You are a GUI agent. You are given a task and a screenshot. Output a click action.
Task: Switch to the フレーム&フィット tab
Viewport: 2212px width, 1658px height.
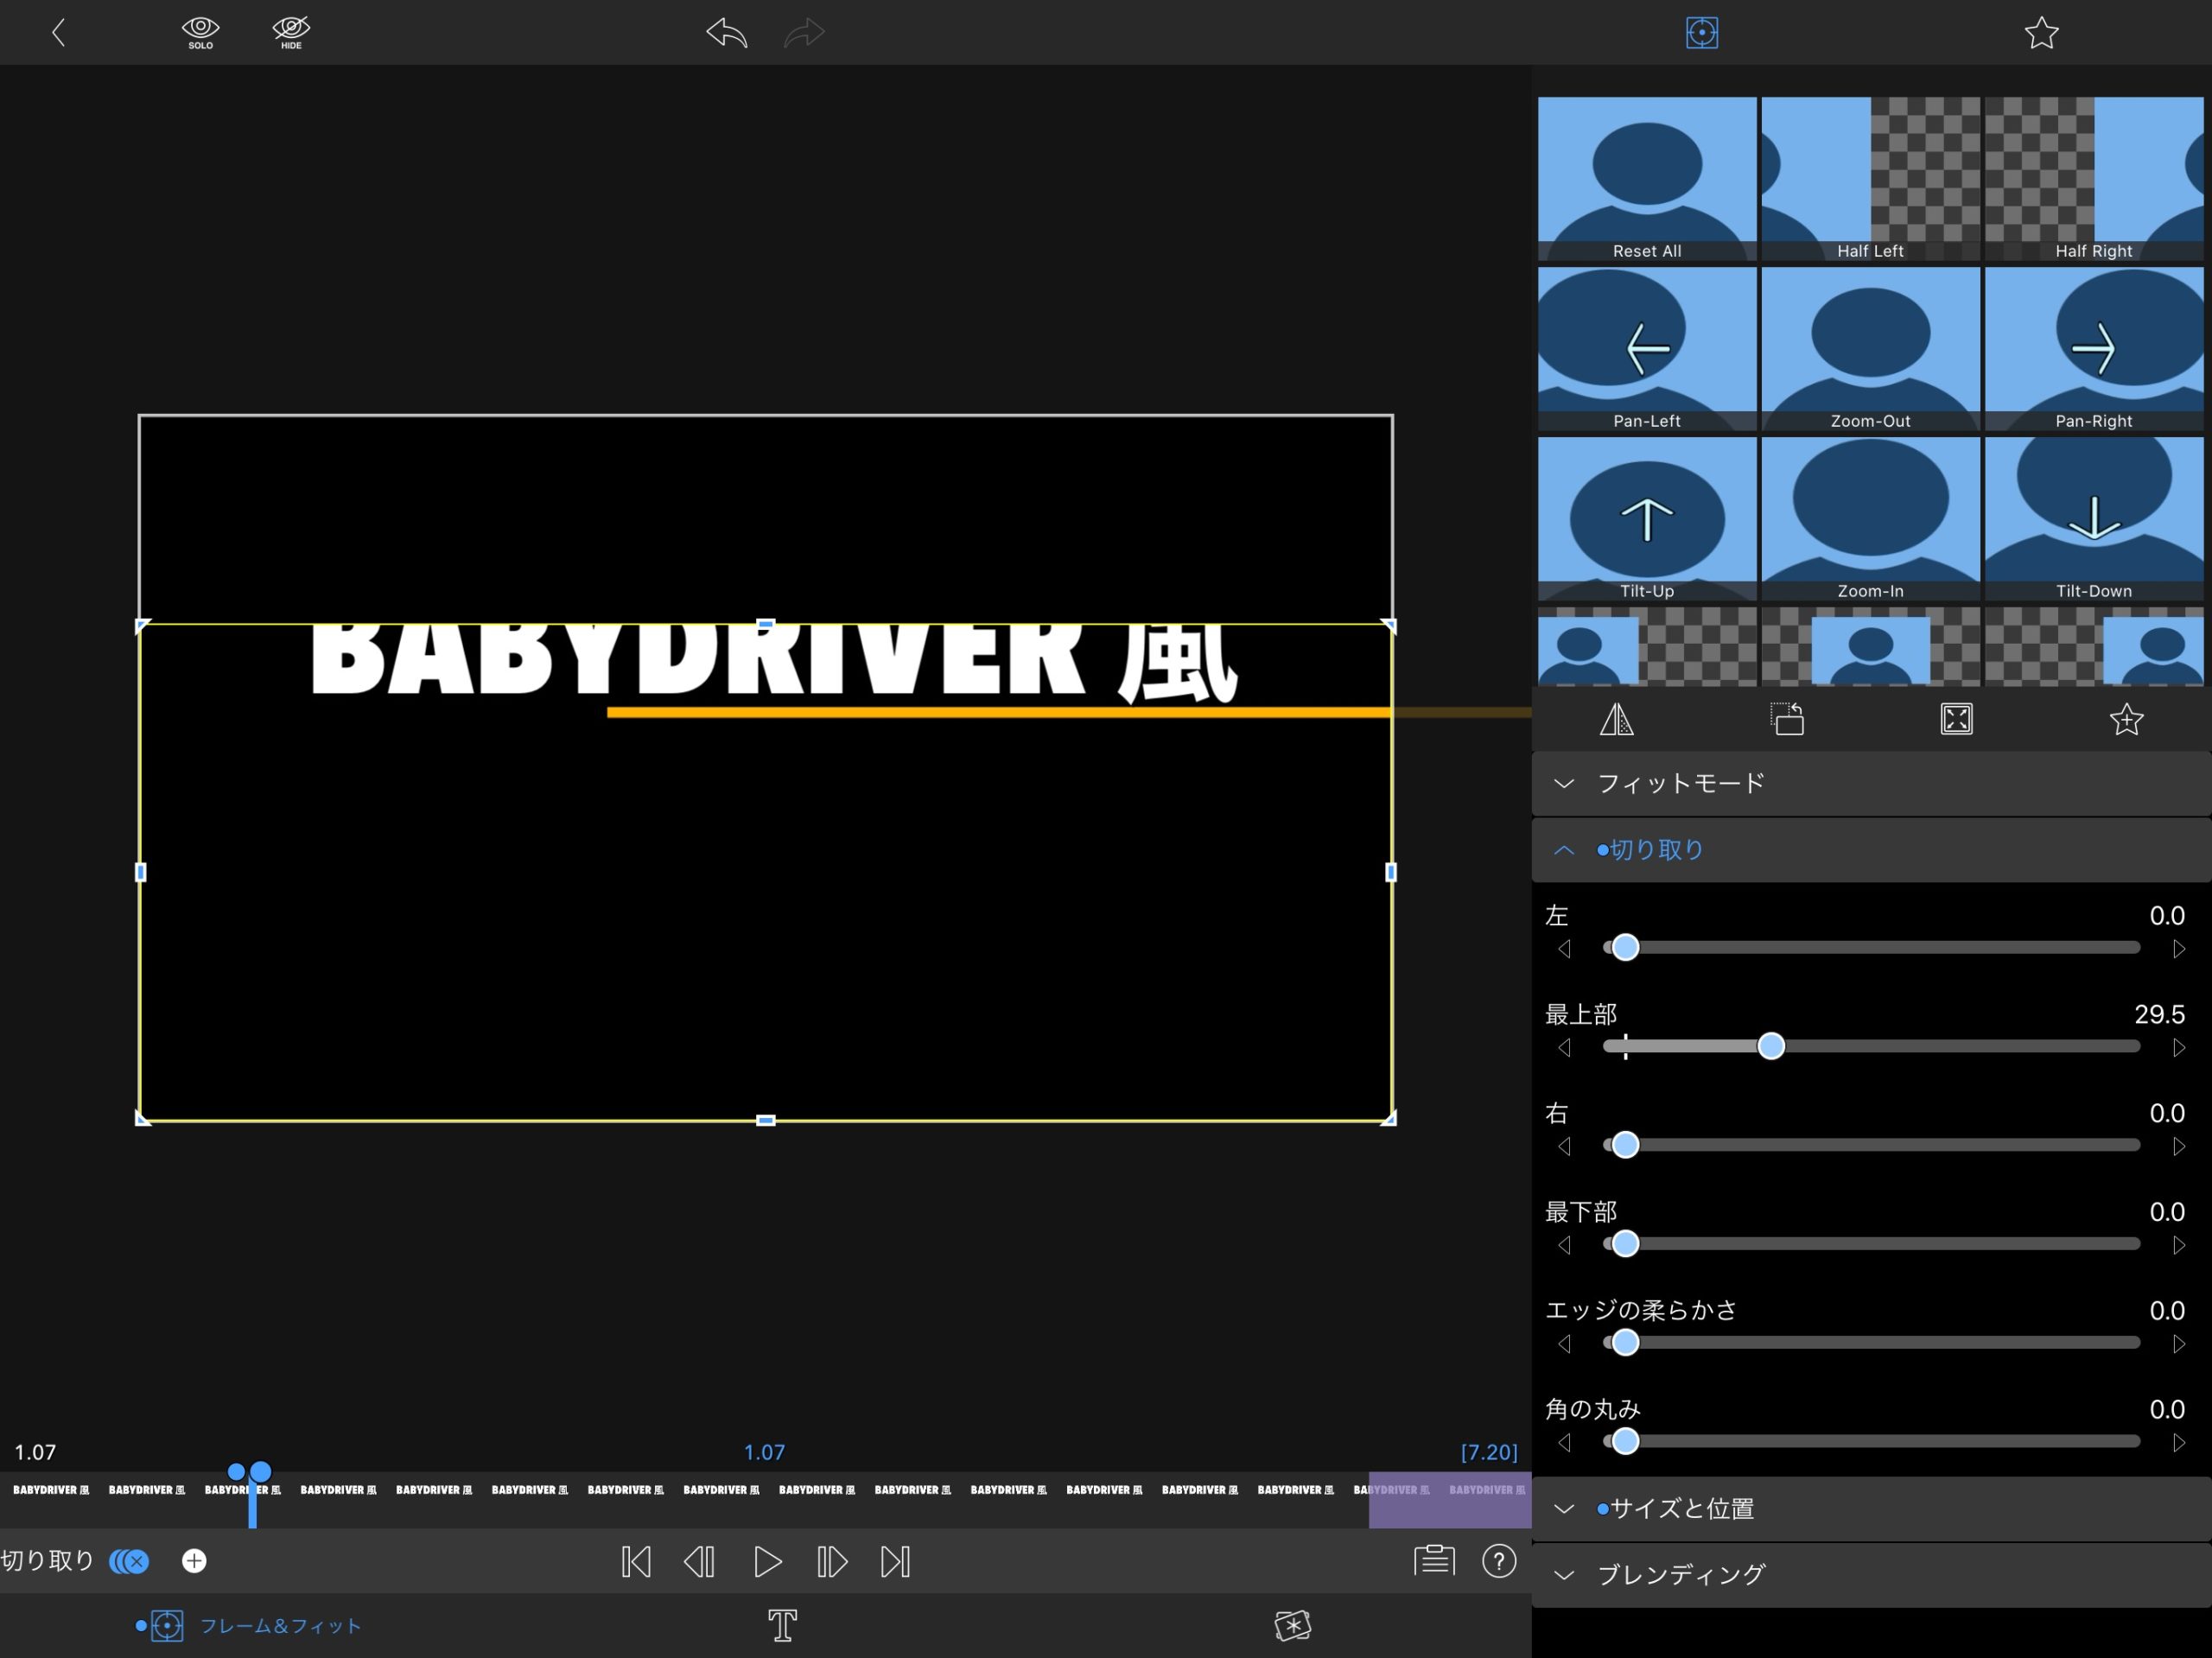[248, 1626]
